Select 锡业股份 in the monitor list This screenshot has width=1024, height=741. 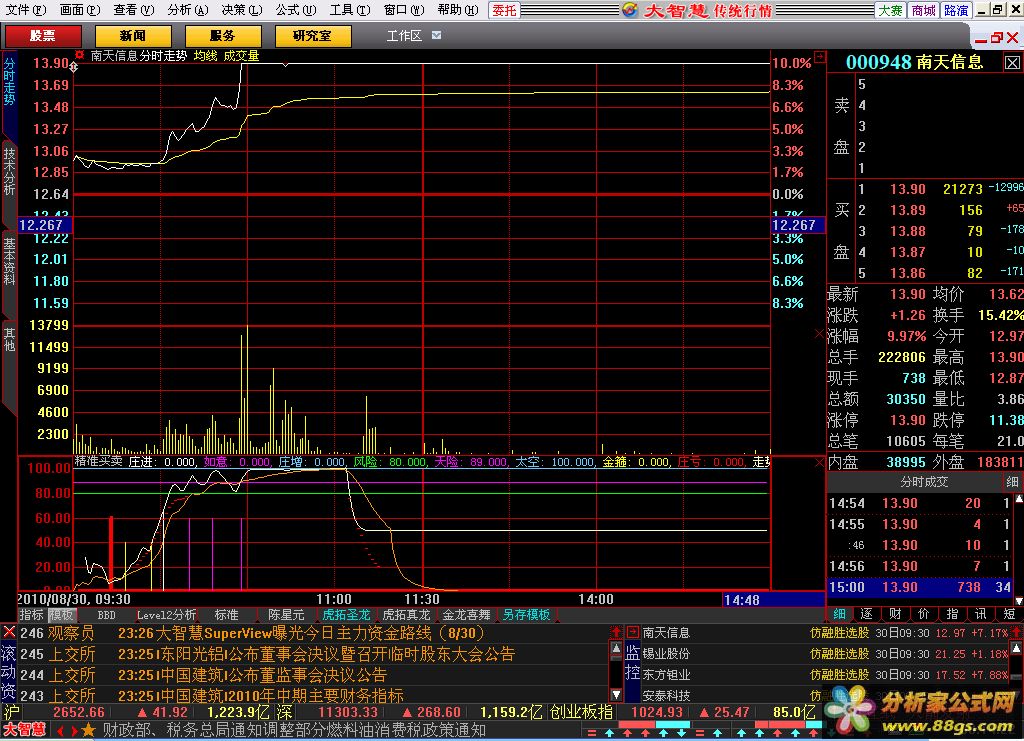666,654
